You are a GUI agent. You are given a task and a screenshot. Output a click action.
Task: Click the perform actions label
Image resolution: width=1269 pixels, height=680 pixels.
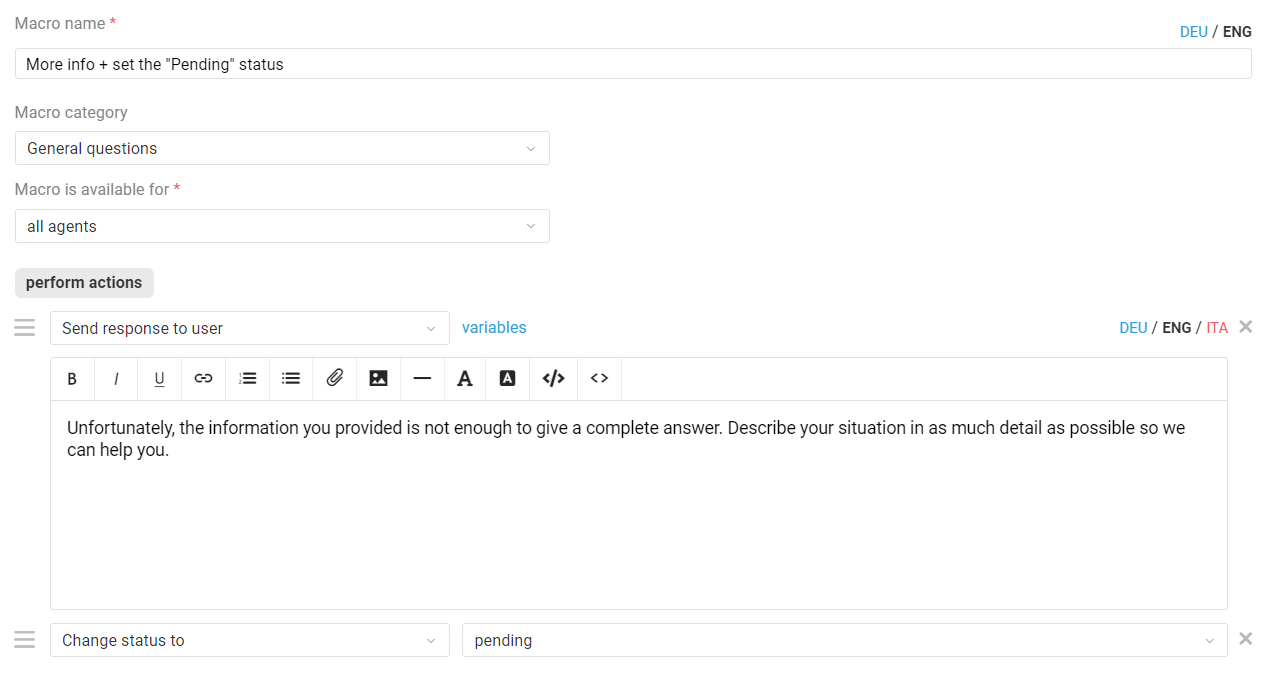pyautogui.click(x=84, y=282)
